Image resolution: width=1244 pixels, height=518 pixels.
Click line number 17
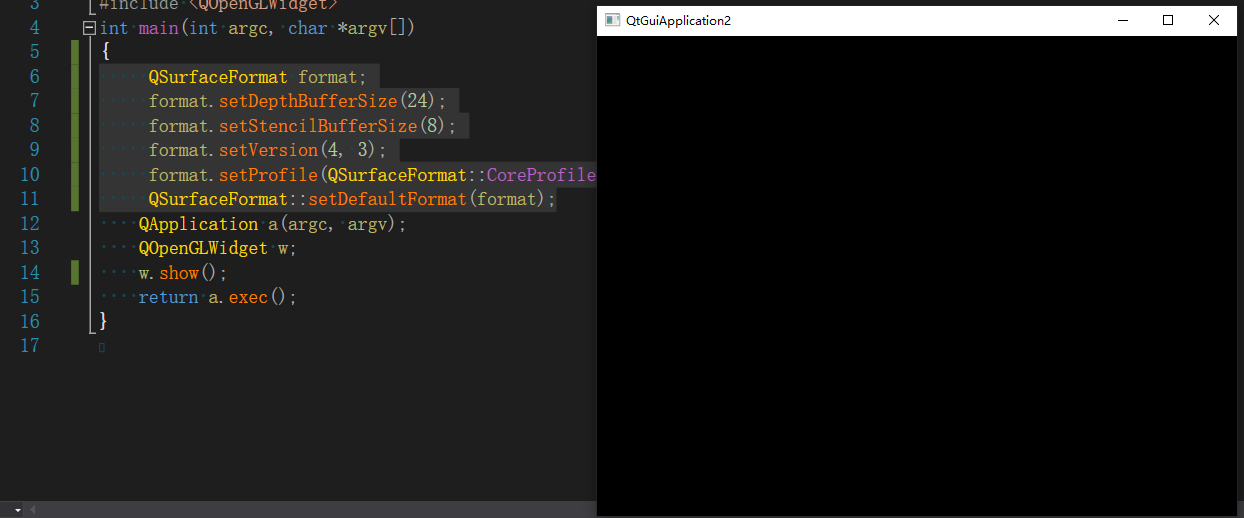tap(30, 346)
